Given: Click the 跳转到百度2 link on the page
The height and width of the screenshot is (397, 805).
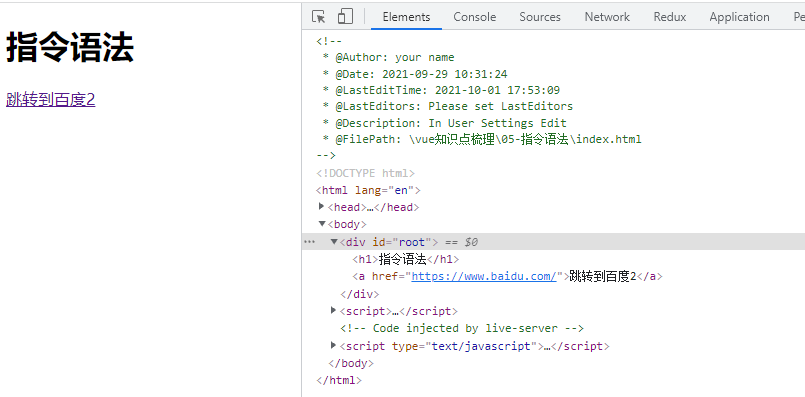Looking at the screenshot, I should click(x=50, y=100).
